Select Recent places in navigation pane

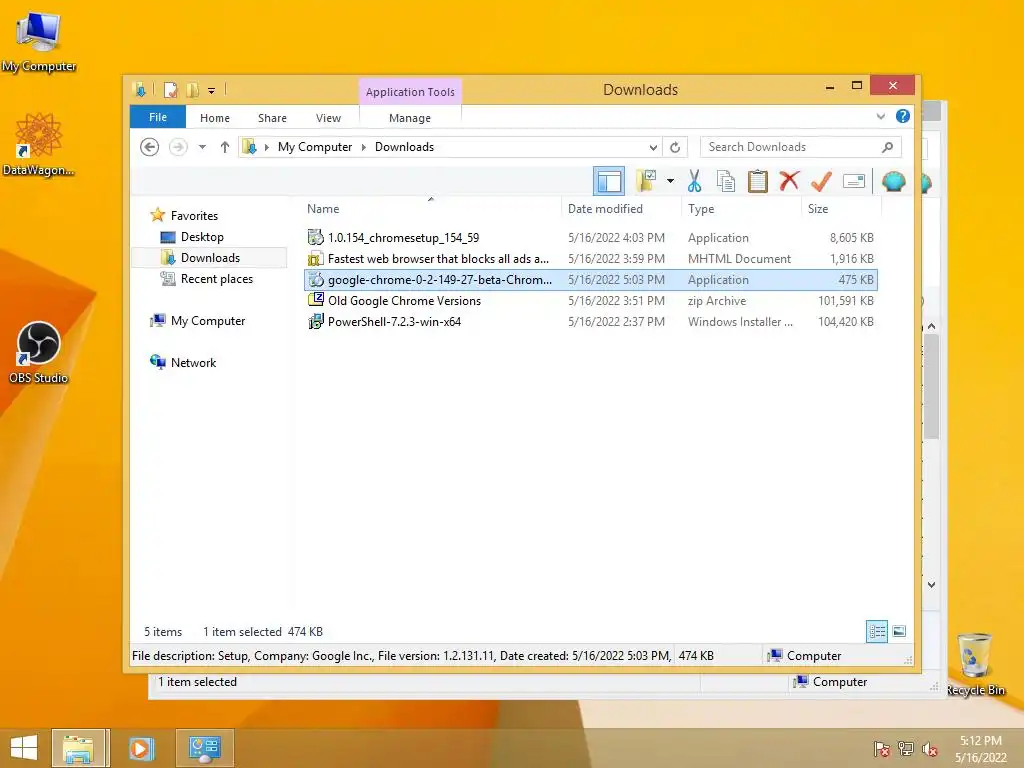point(216,279)
